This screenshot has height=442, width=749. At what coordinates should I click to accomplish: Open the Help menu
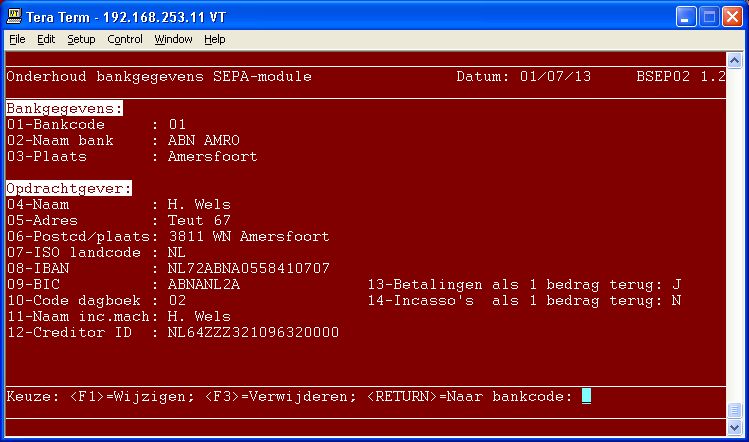click(214, 39)
